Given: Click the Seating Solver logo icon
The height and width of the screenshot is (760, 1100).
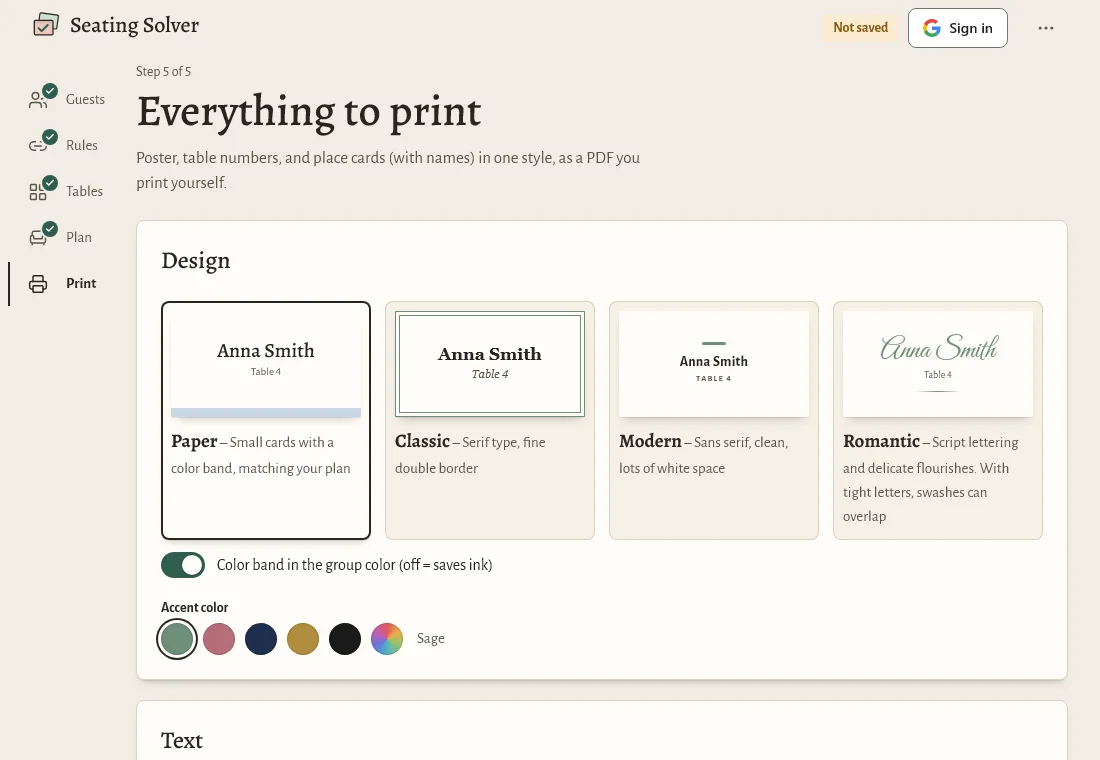Looking at the screenshot, I should 46,25.
